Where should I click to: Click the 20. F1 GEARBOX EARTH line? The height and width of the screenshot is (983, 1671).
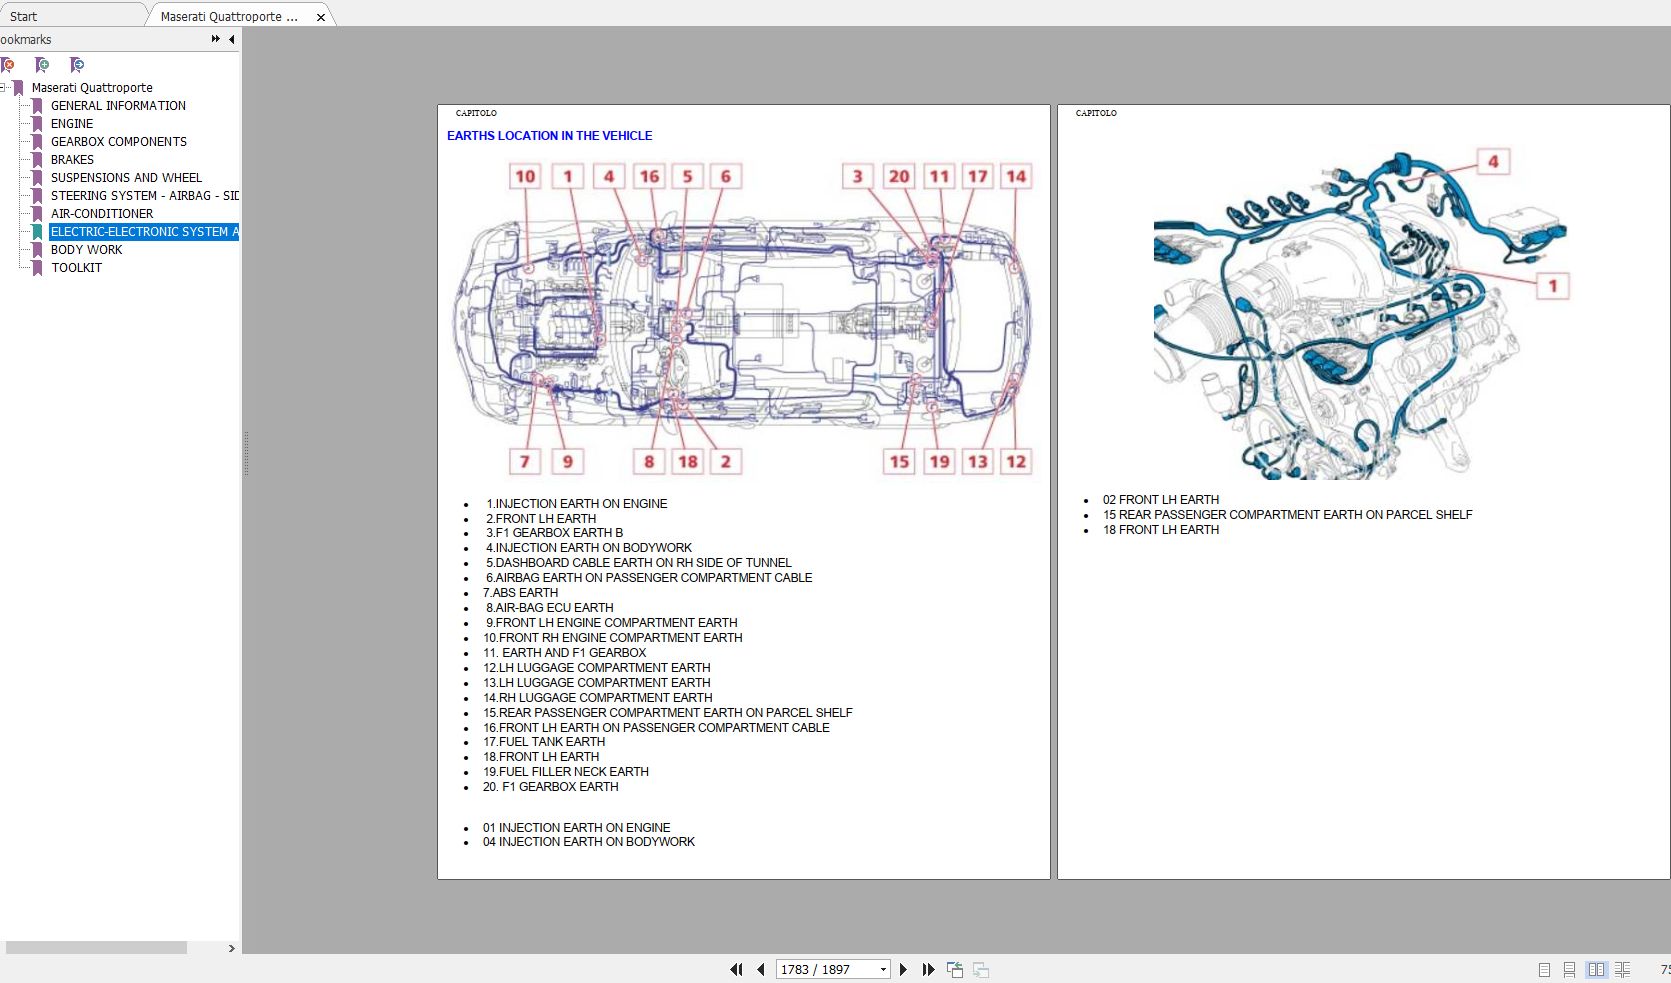pos(550,787)
